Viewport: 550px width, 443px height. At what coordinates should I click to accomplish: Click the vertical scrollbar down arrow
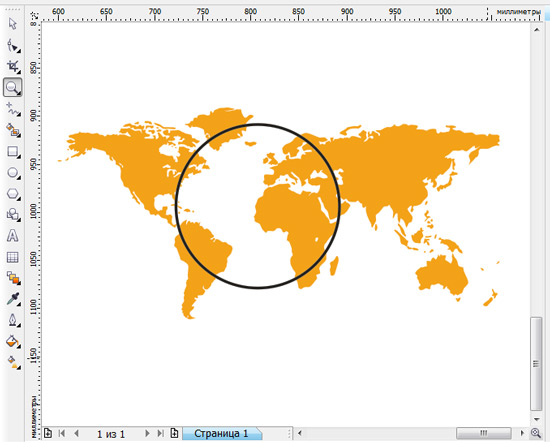(537, 419)
